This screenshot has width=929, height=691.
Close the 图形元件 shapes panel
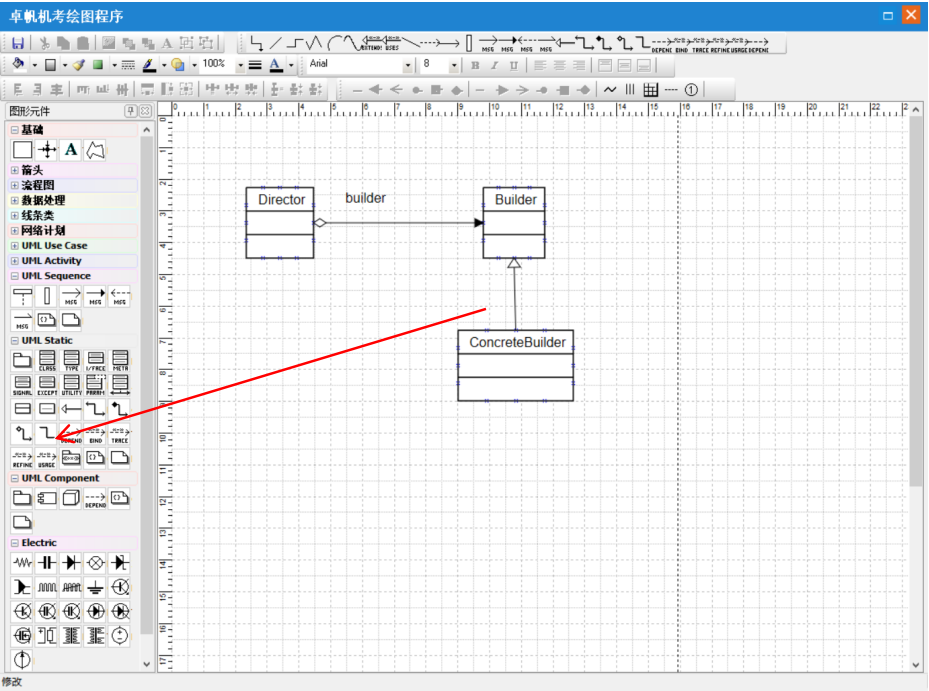[145, 111]
